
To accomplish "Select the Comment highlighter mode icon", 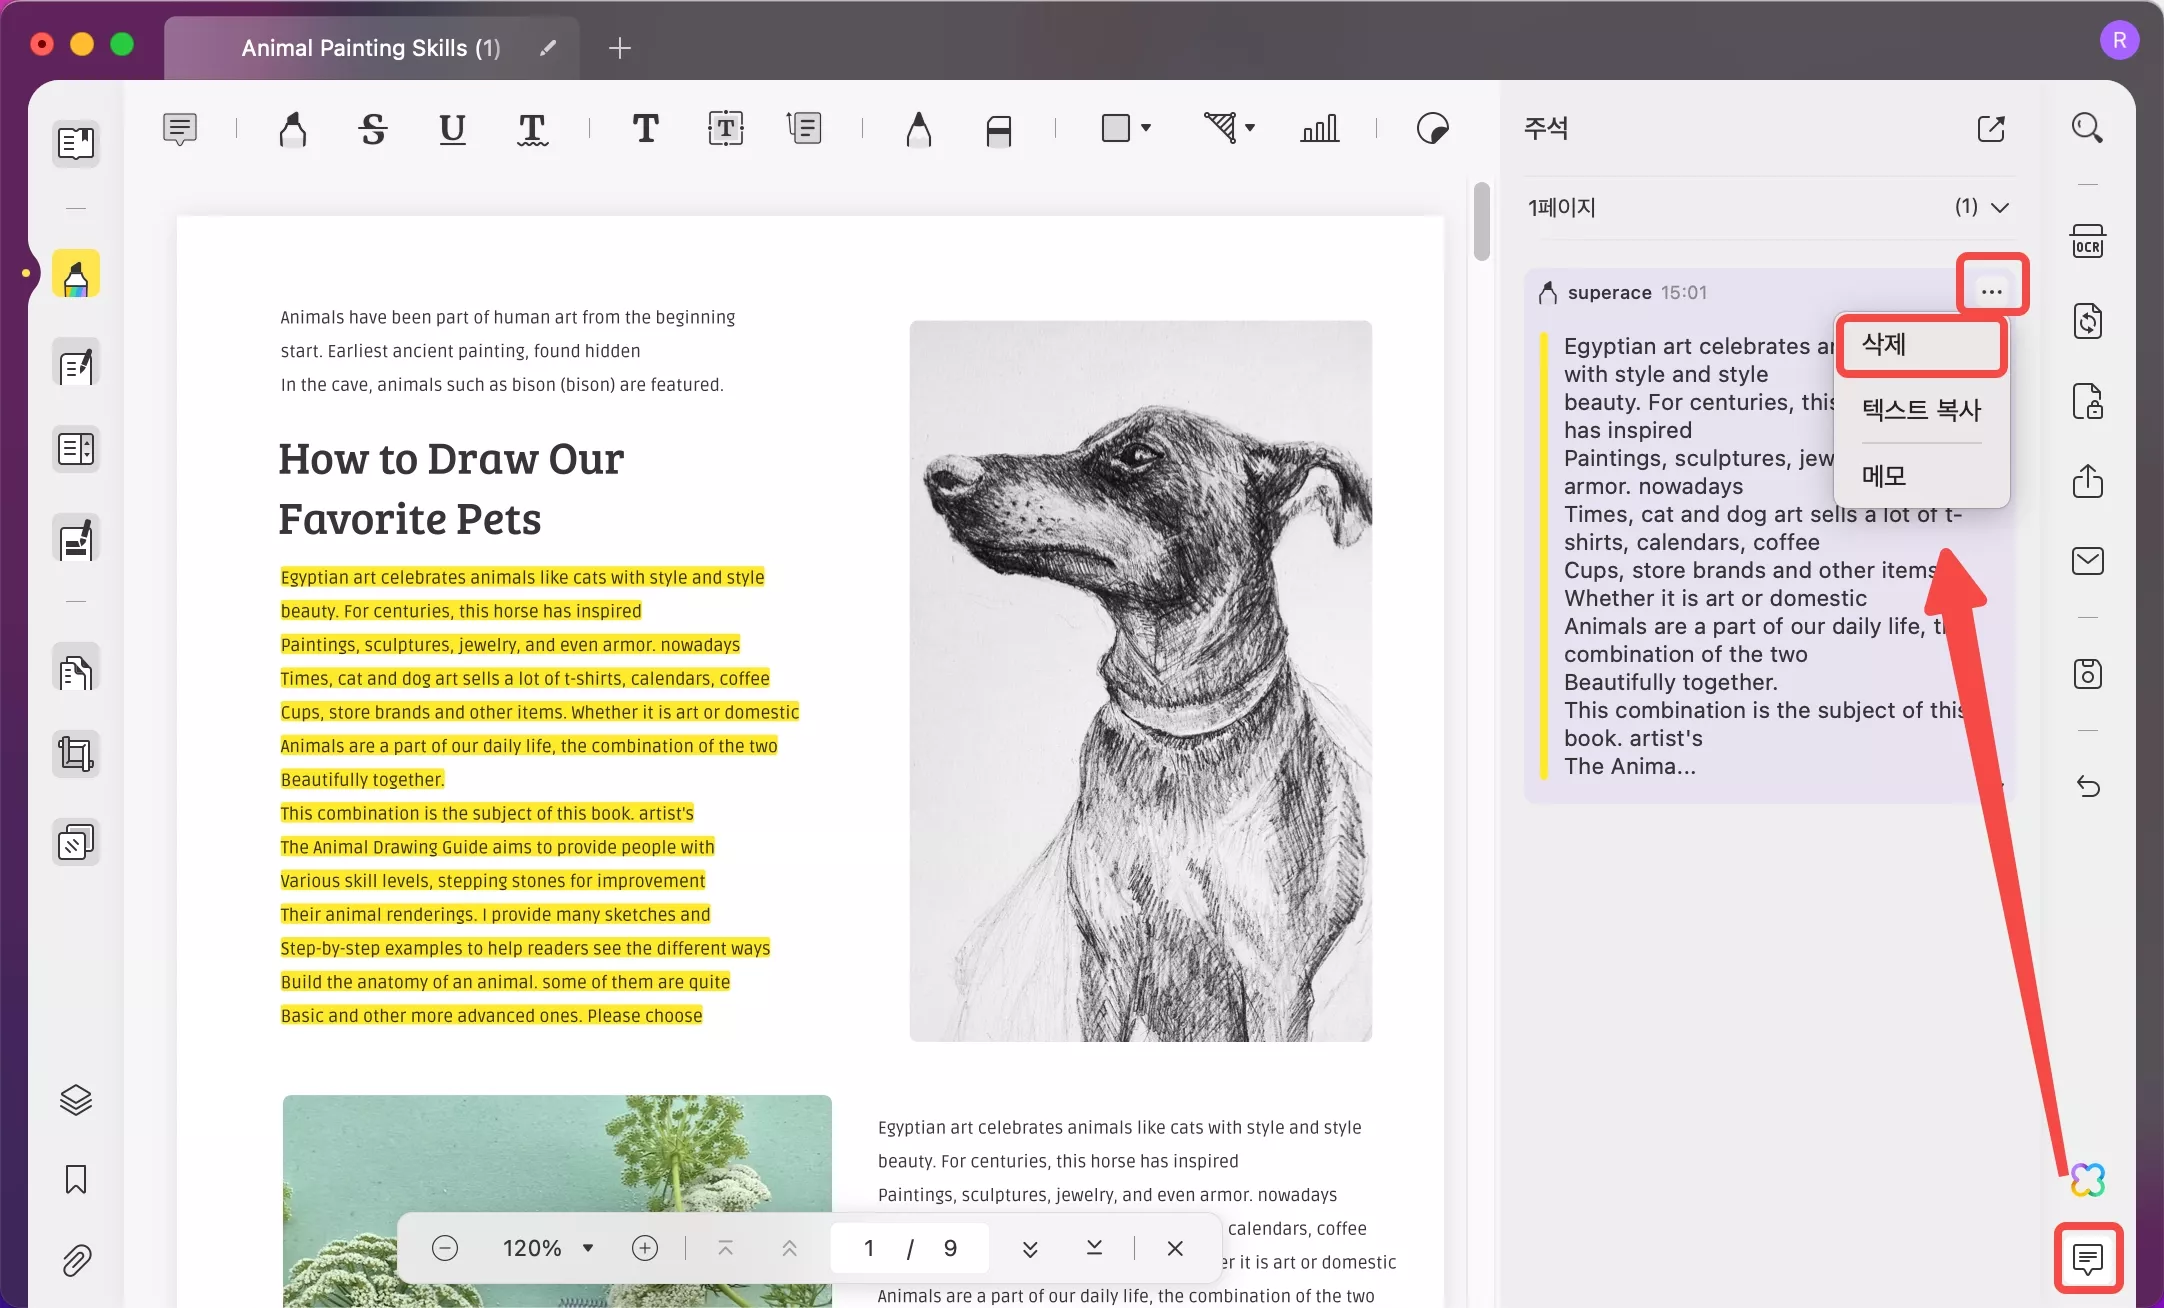I will 76,274.
